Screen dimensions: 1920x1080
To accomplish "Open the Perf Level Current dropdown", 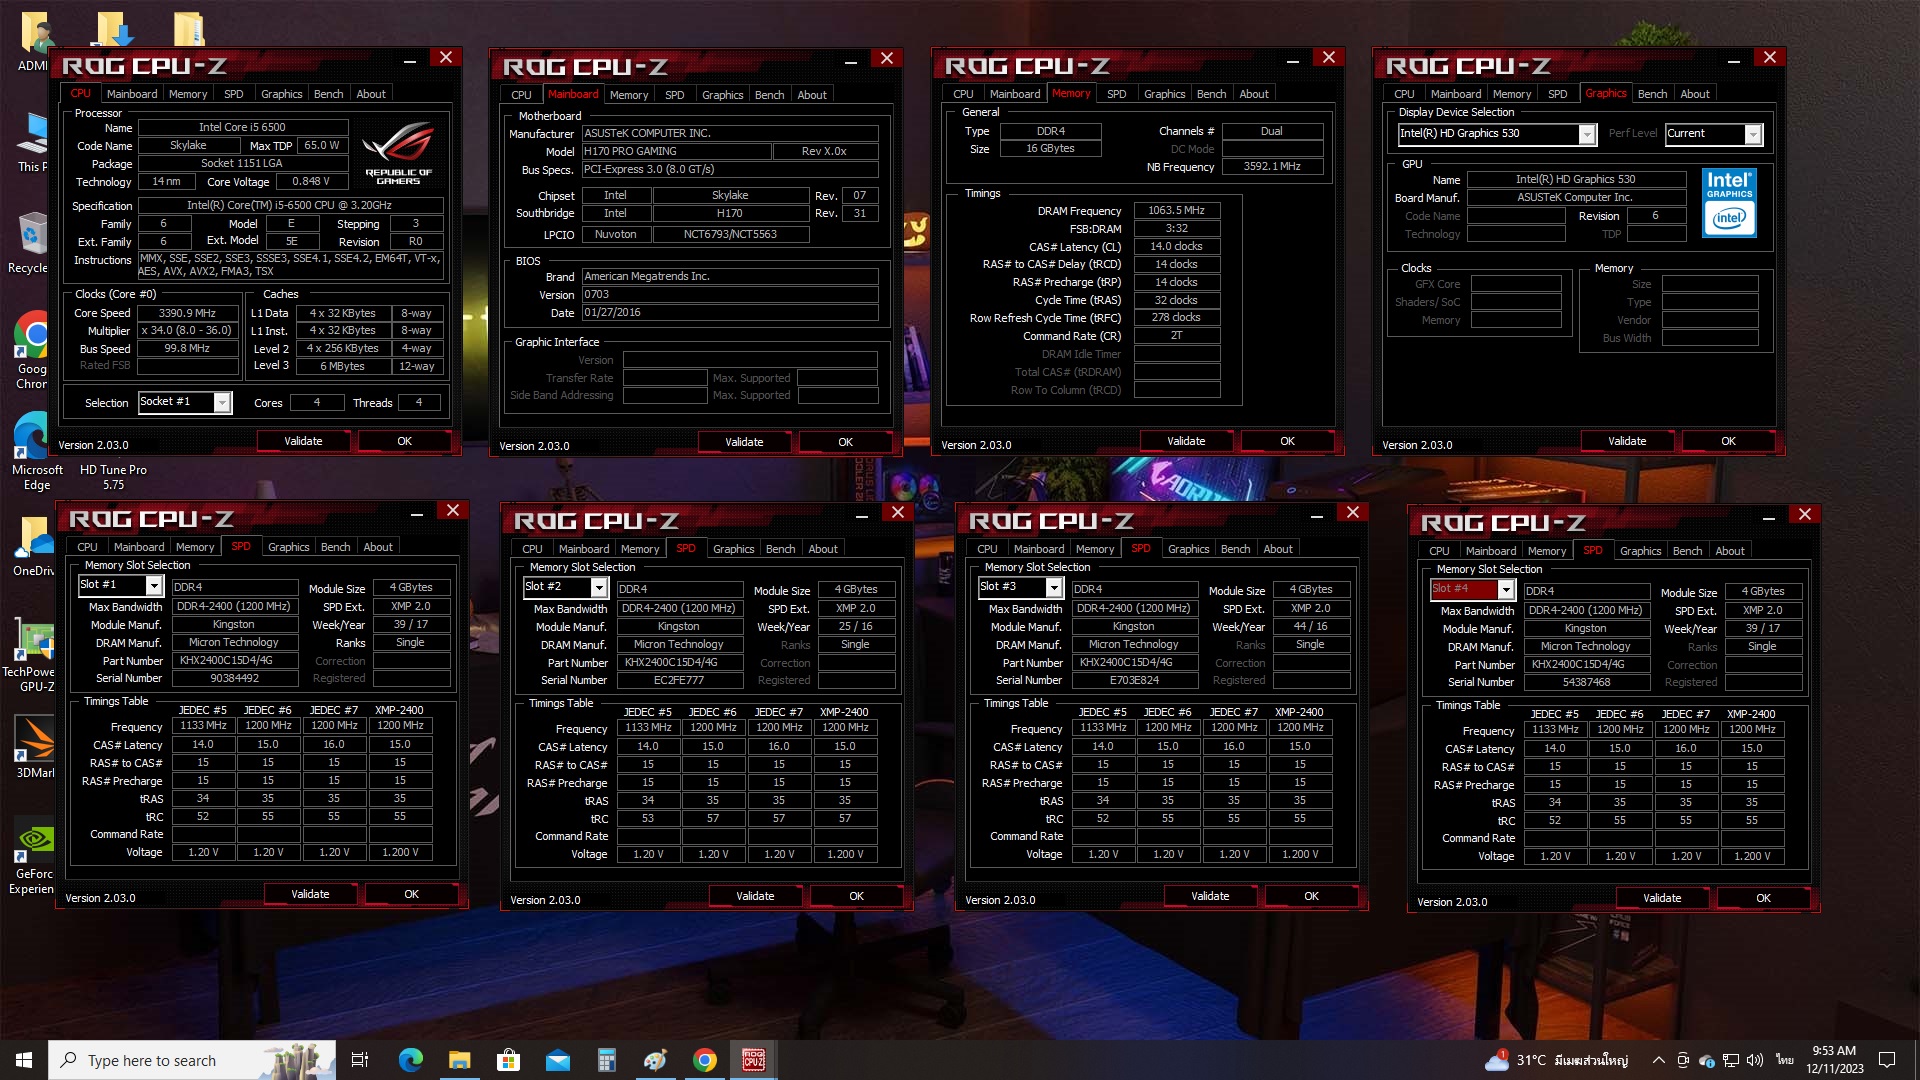I will [1752, 134].
